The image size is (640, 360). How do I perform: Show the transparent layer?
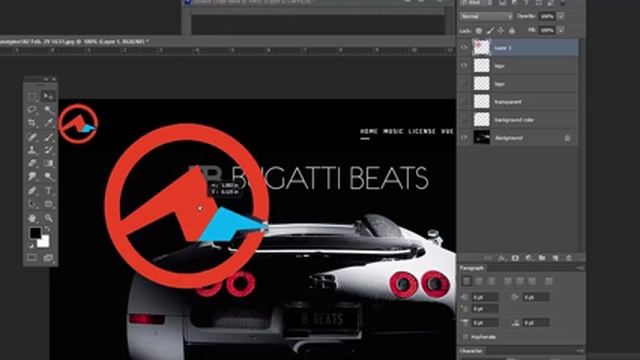464,102
